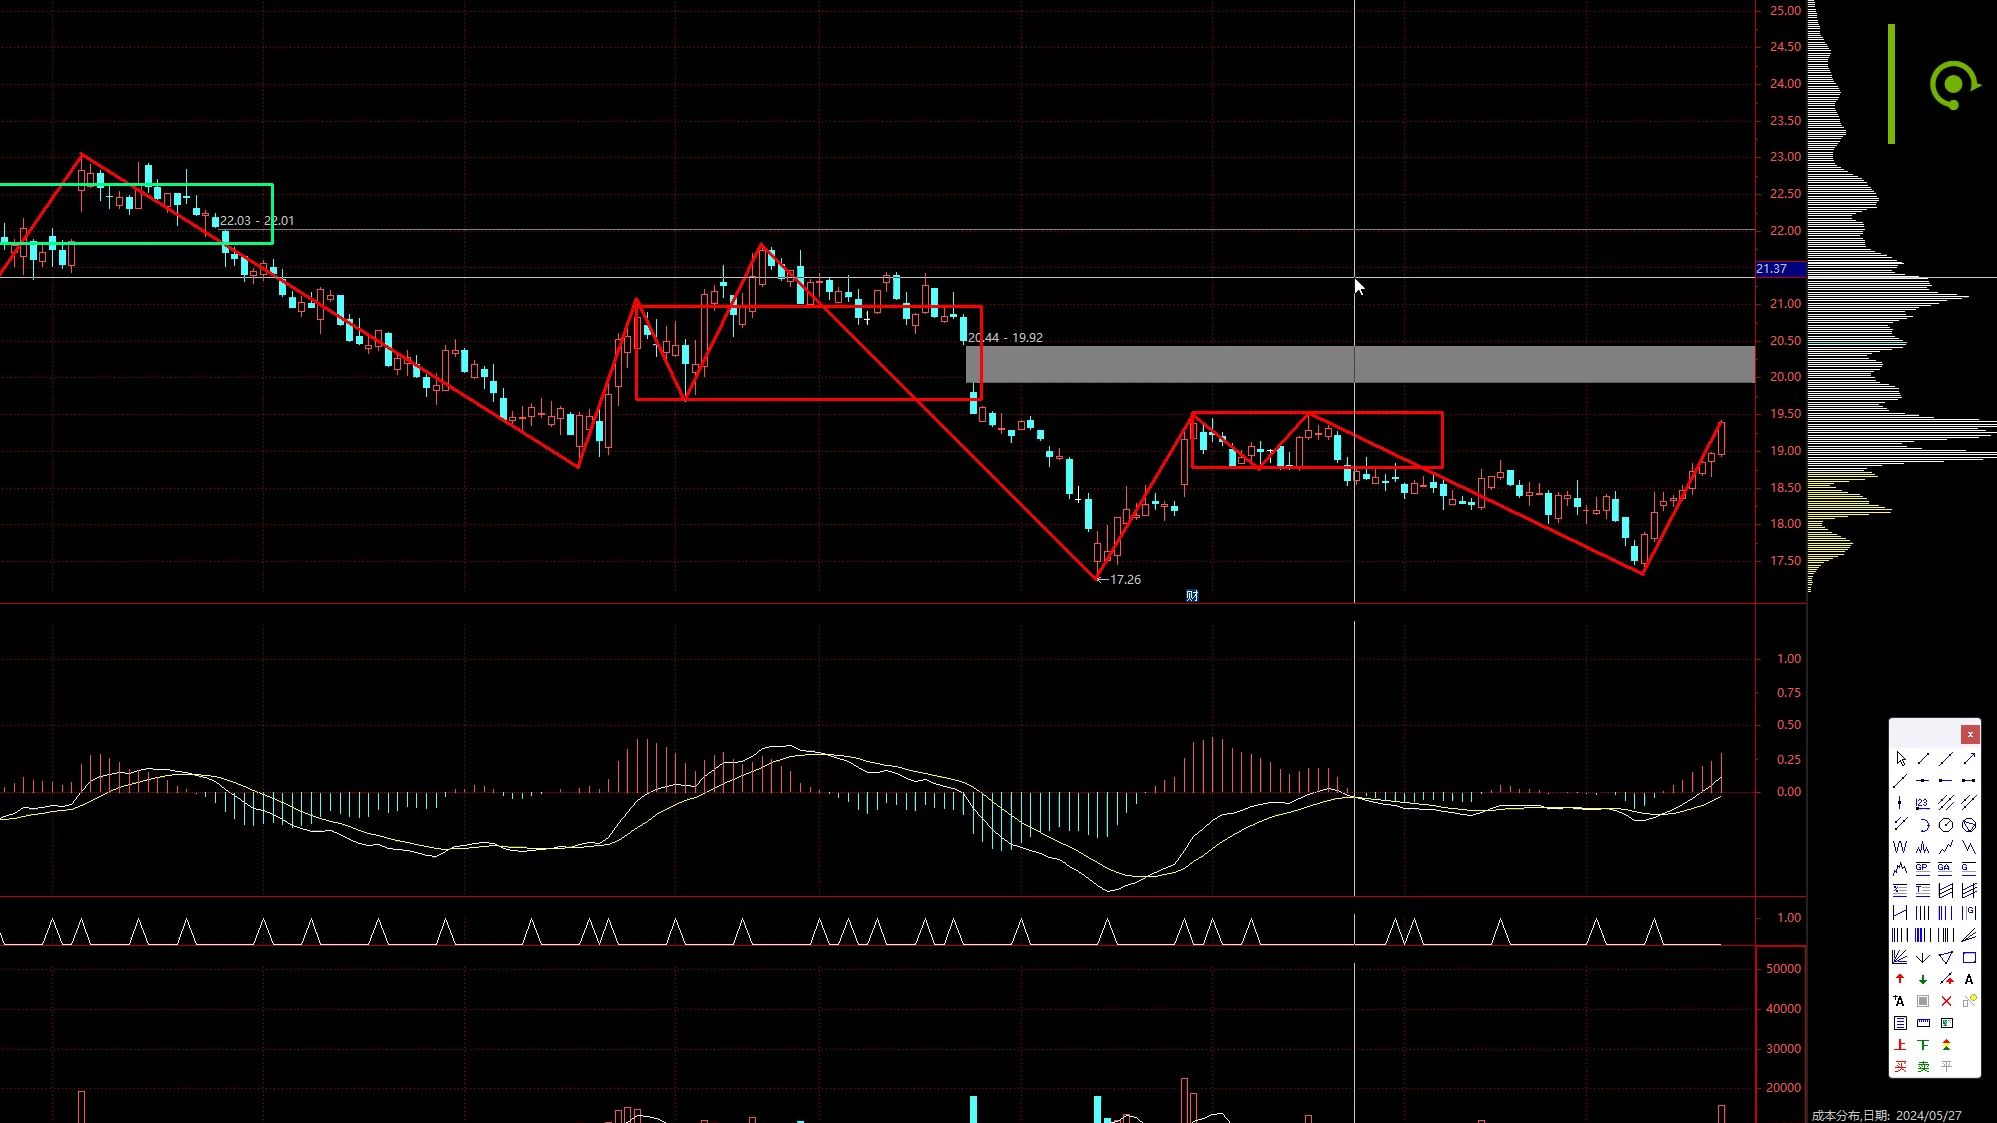Click the 50000 volume axis label

tap(1783, 969)
